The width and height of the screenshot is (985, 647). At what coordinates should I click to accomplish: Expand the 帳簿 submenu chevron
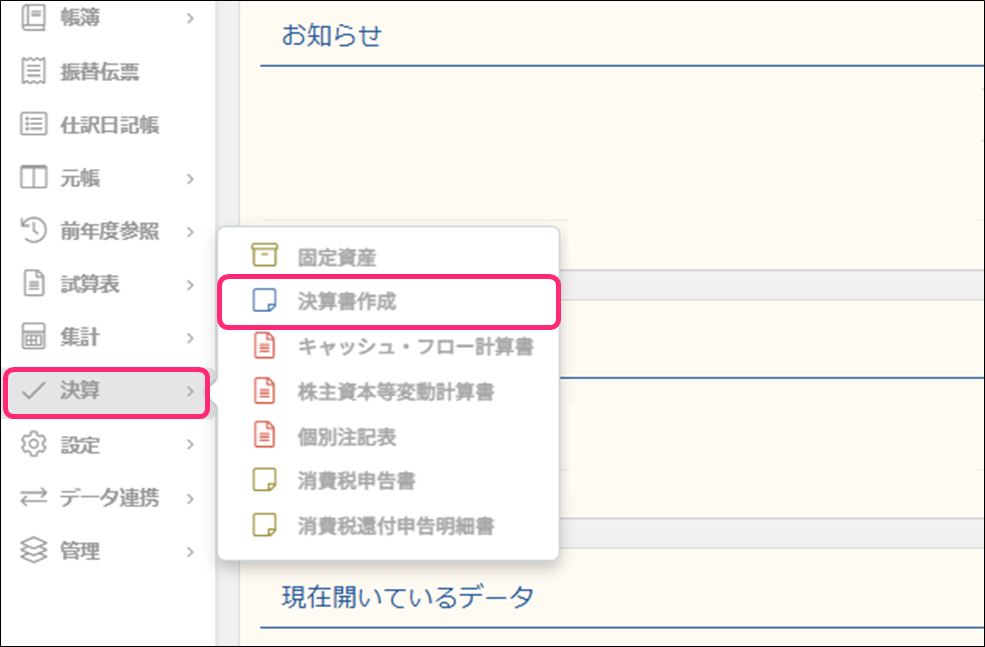[190, 18]
